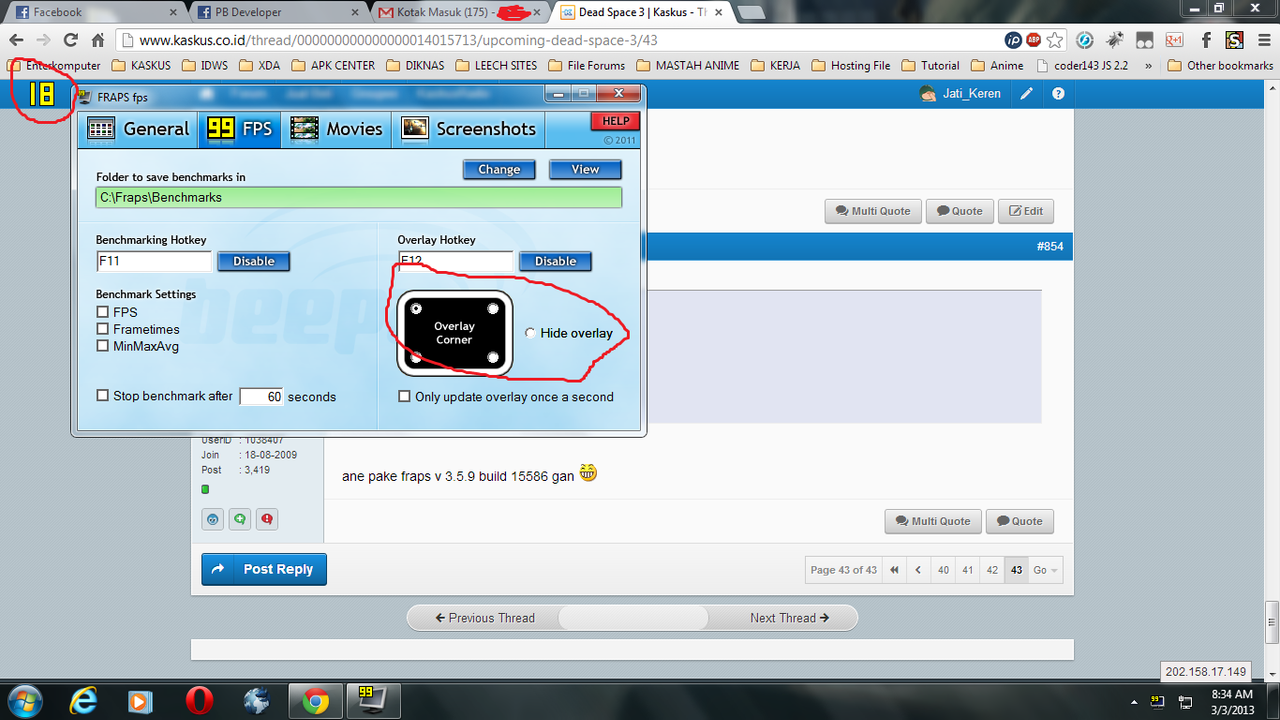Click the pencil icon in Kaskus header
Viewport: 1280px width, 720px height.
point(1026,94)
